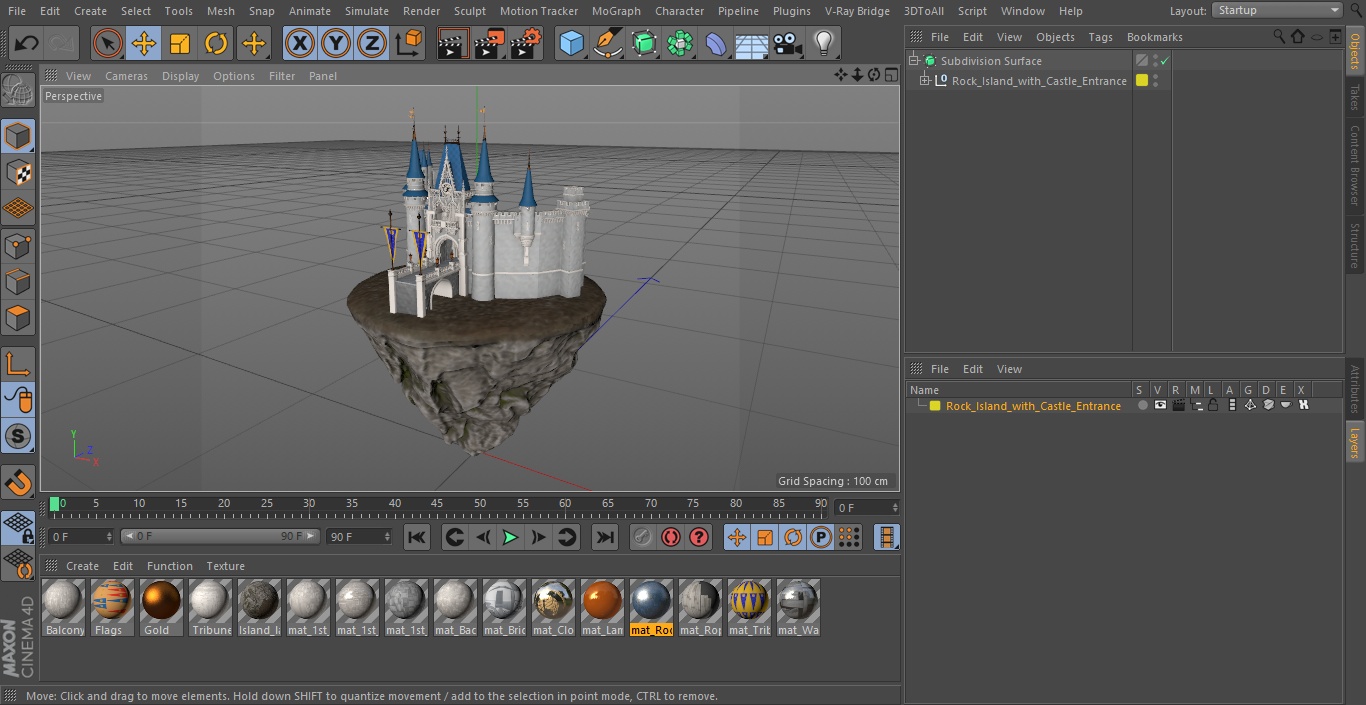Expand Rock_Island_with_Castle_Entrance object node
Screen dimensions: 1366x705
click(x=925, y=81)
